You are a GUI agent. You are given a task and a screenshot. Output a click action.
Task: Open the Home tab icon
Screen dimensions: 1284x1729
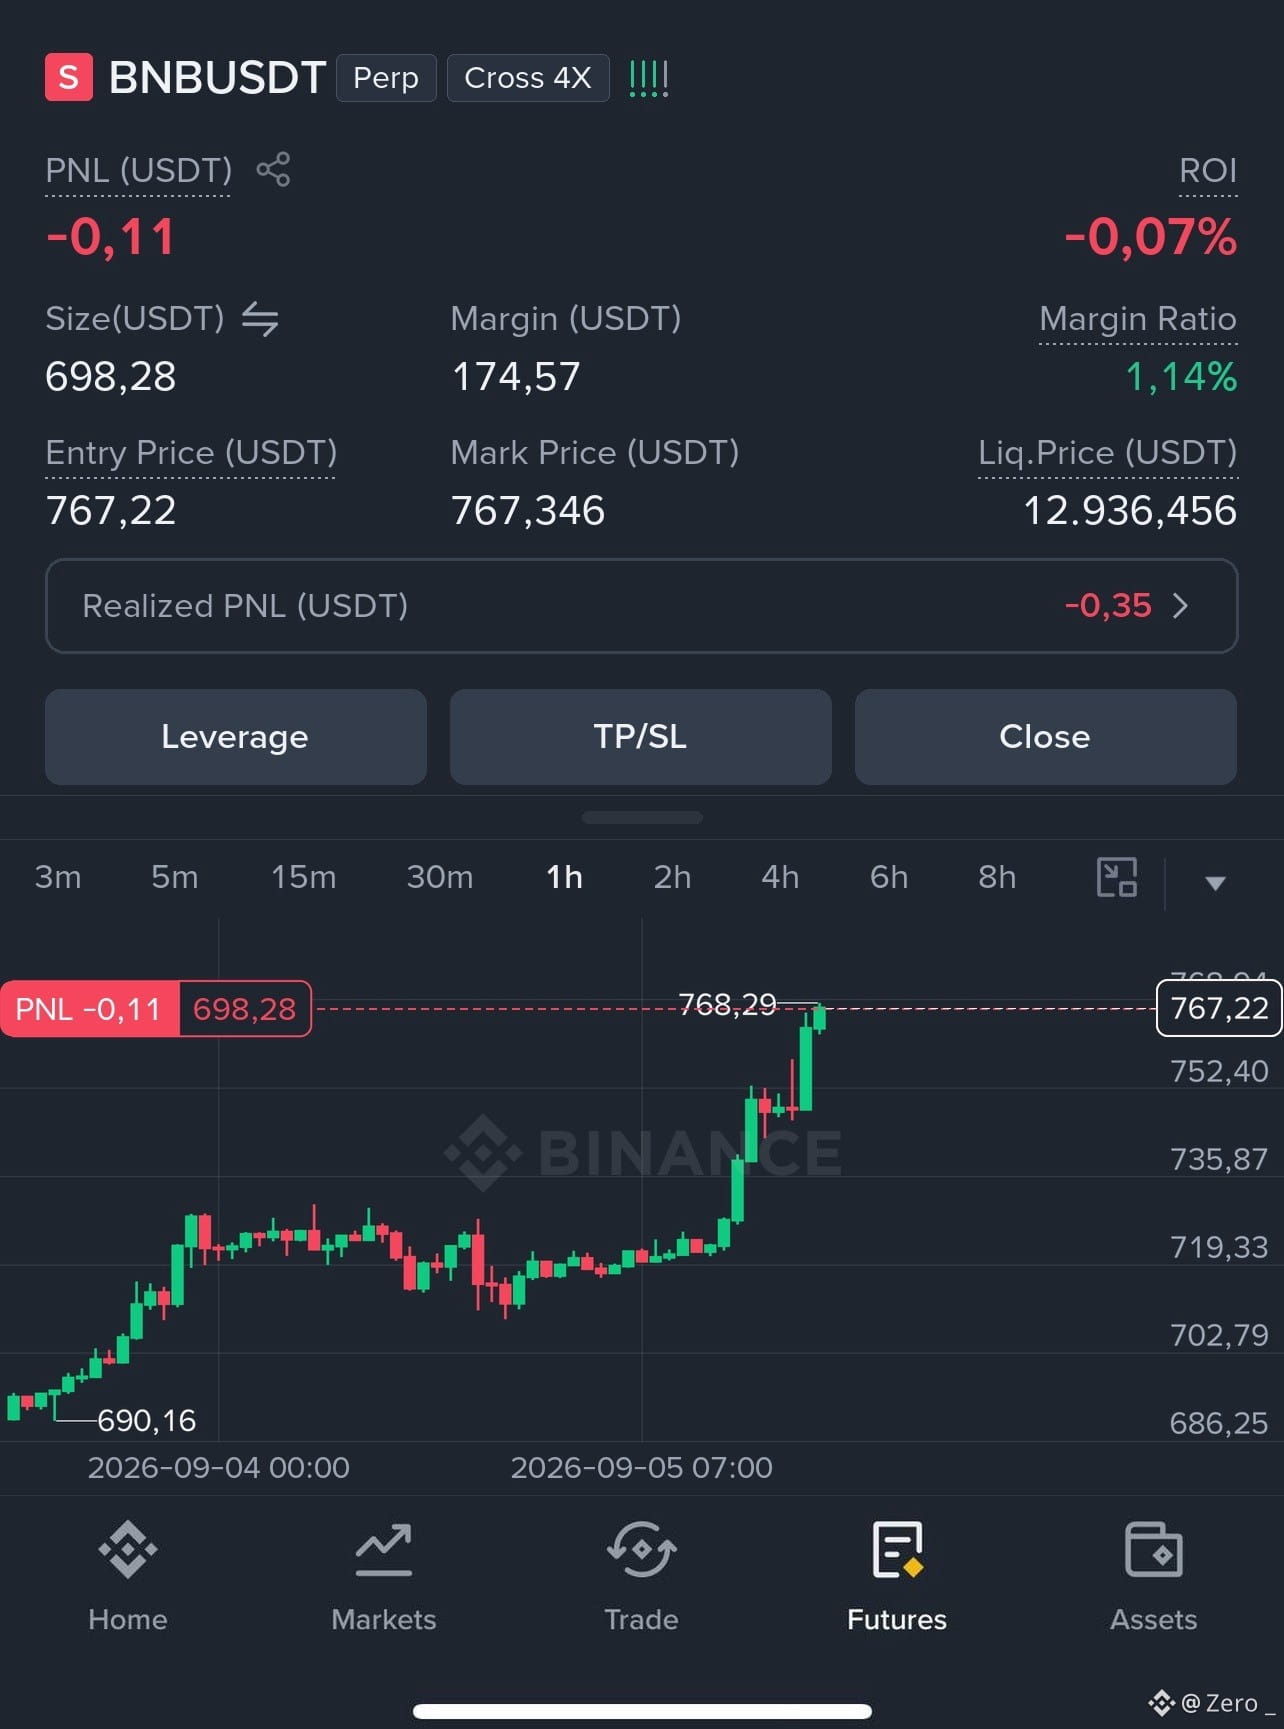128,1549
